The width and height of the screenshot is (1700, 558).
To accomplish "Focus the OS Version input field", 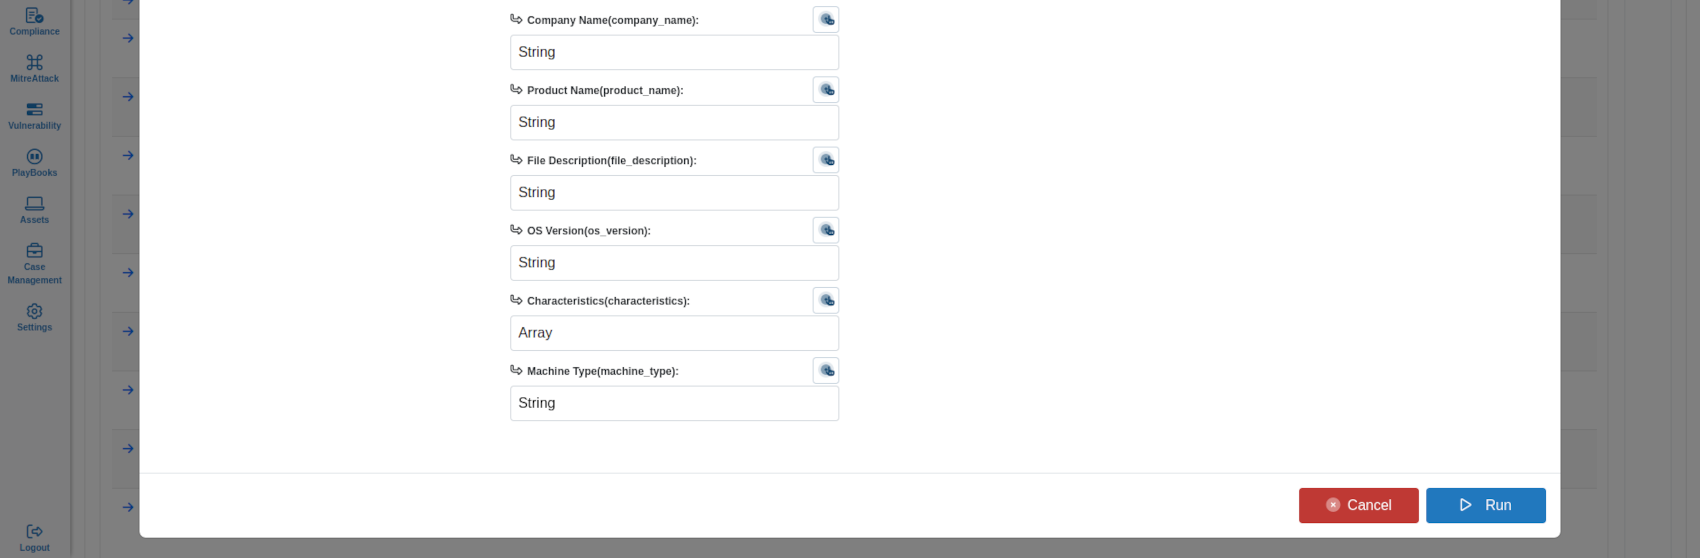I will click(x=674, y=262).
